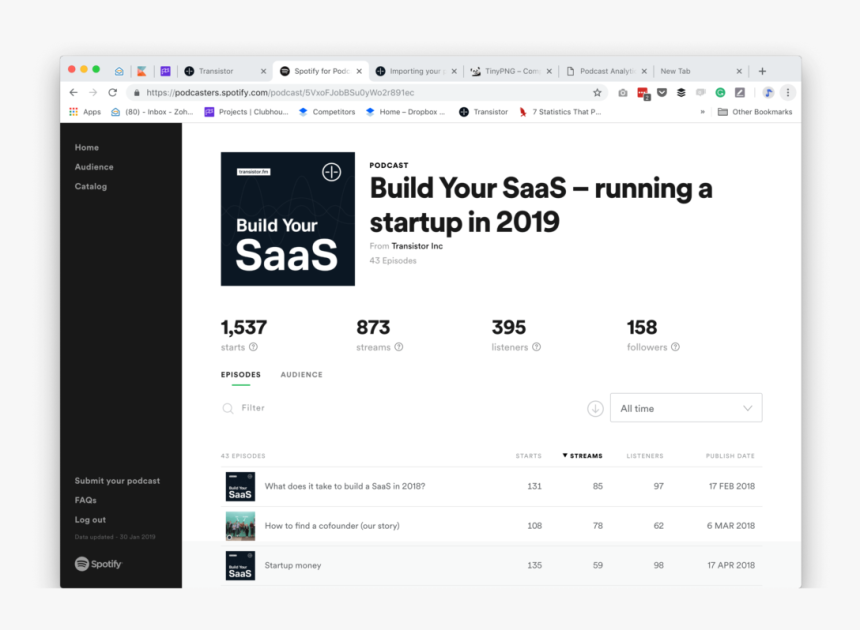Click the green Episodes tab underline indicator
The width and height of the screenshot is (860, 630).
pos(240,386)
